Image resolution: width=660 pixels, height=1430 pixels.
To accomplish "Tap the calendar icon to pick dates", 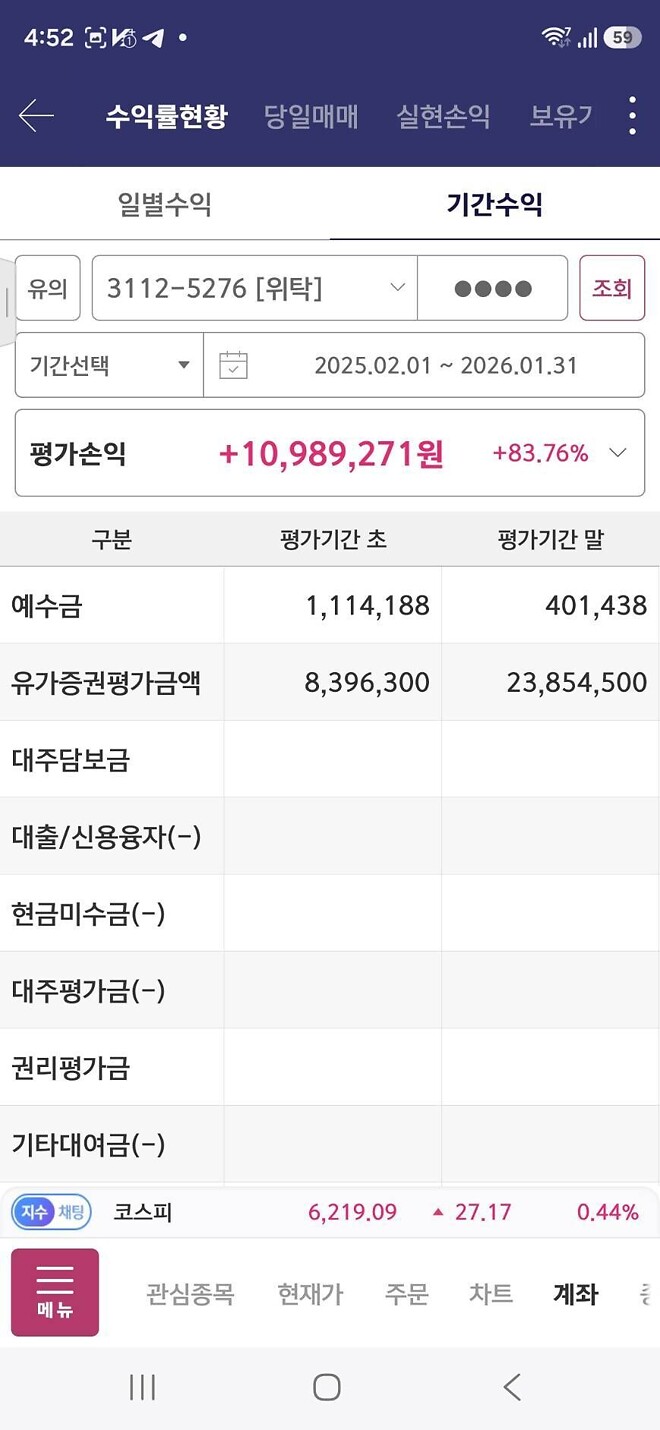I will pos(233,364).
